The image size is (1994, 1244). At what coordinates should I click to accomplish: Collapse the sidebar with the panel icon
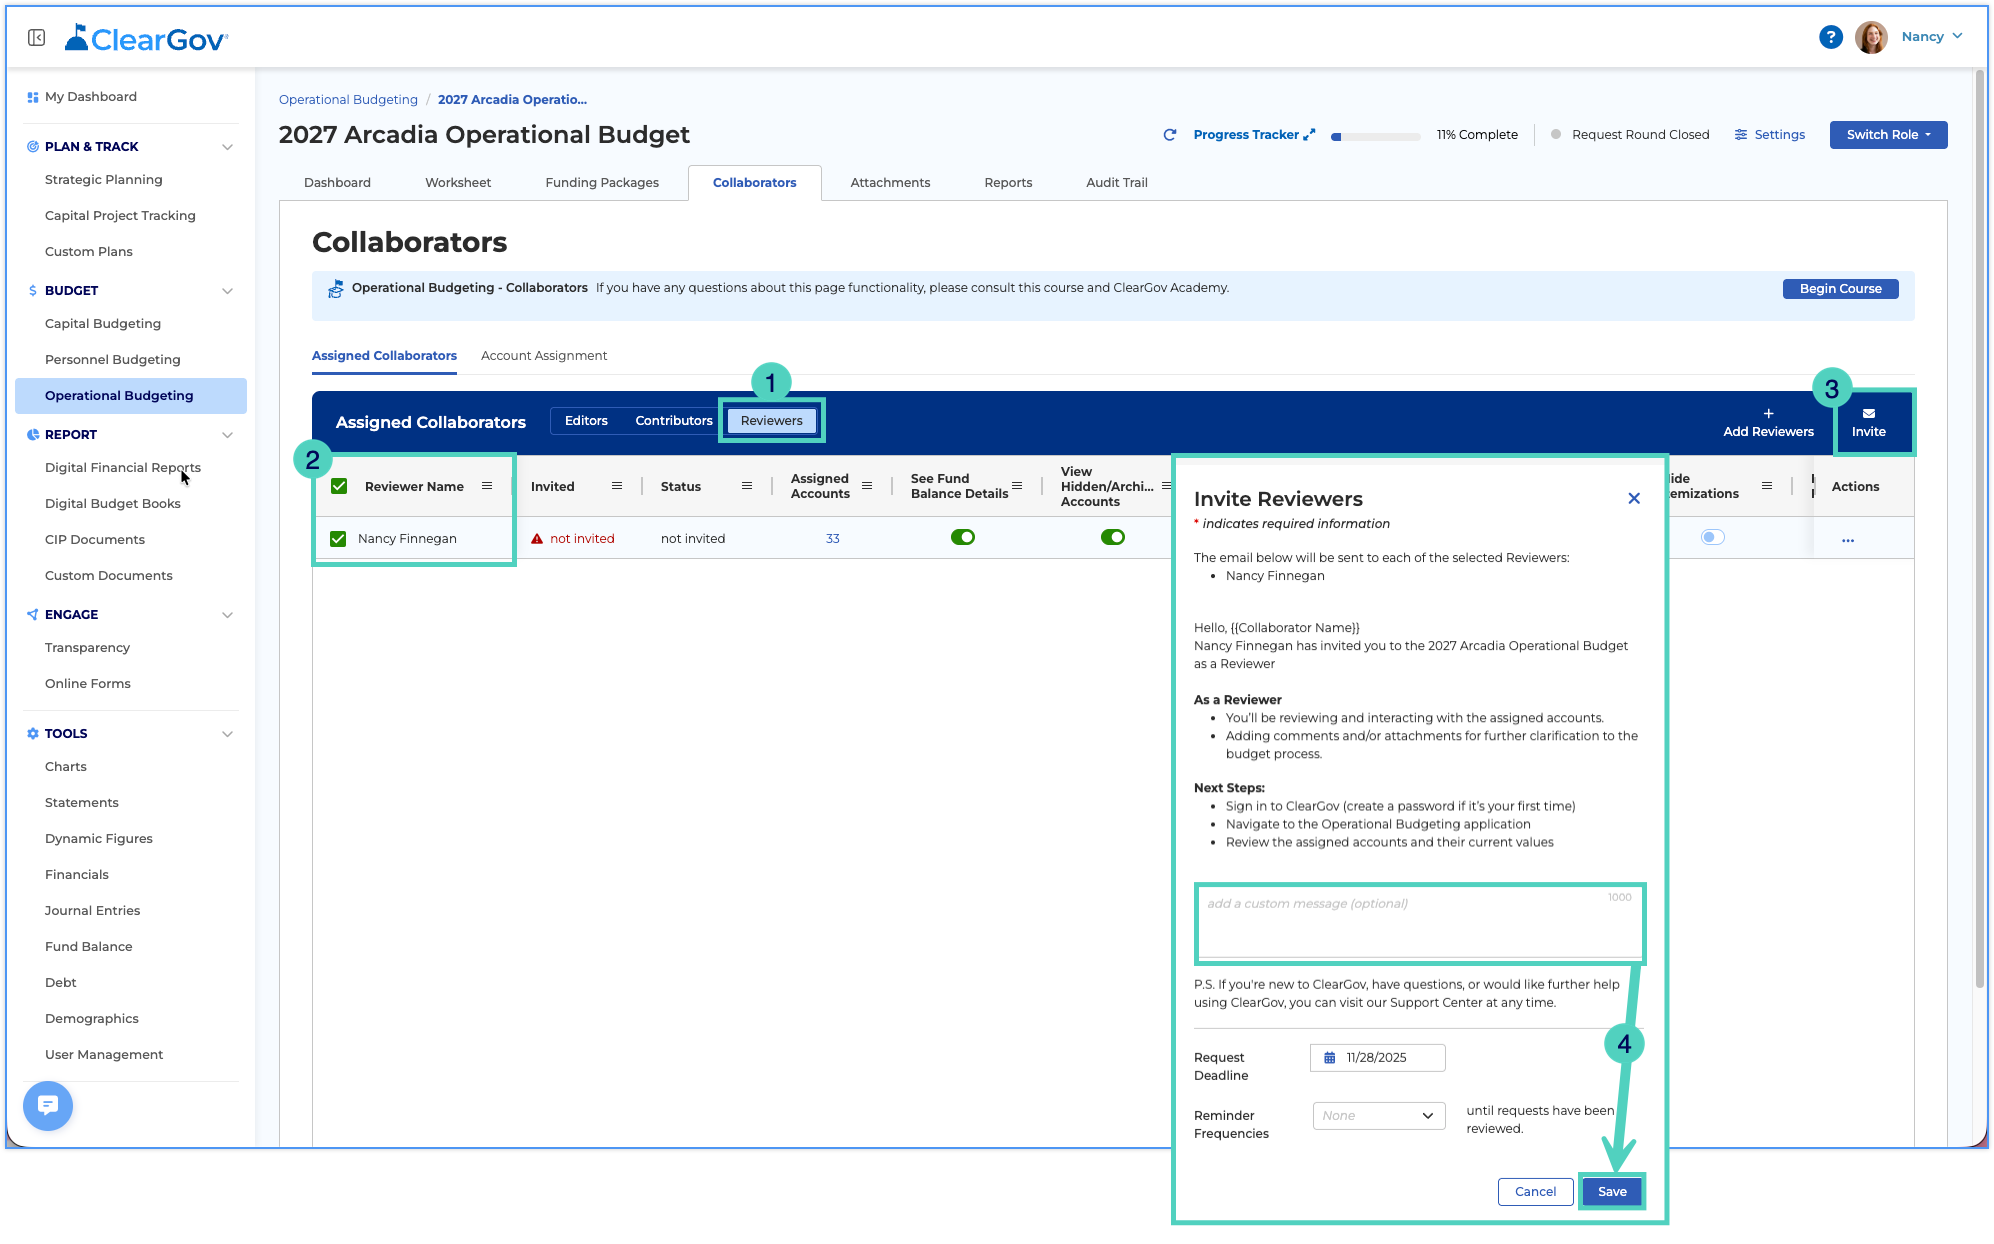coord(37,38)
